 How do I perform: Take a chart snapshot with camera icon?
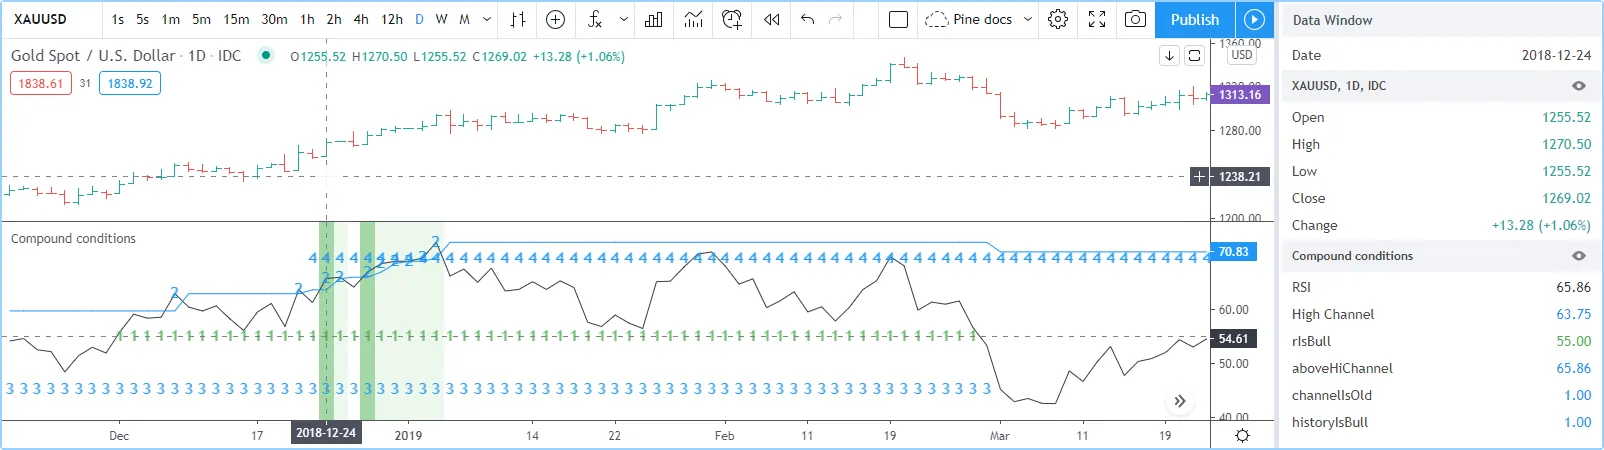pyautogui.click(x=1135, y=19)
